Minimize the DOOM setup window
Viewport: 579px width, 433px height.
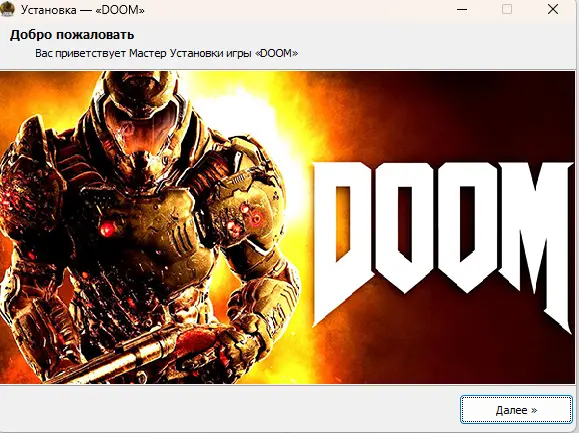pos(462,9)
